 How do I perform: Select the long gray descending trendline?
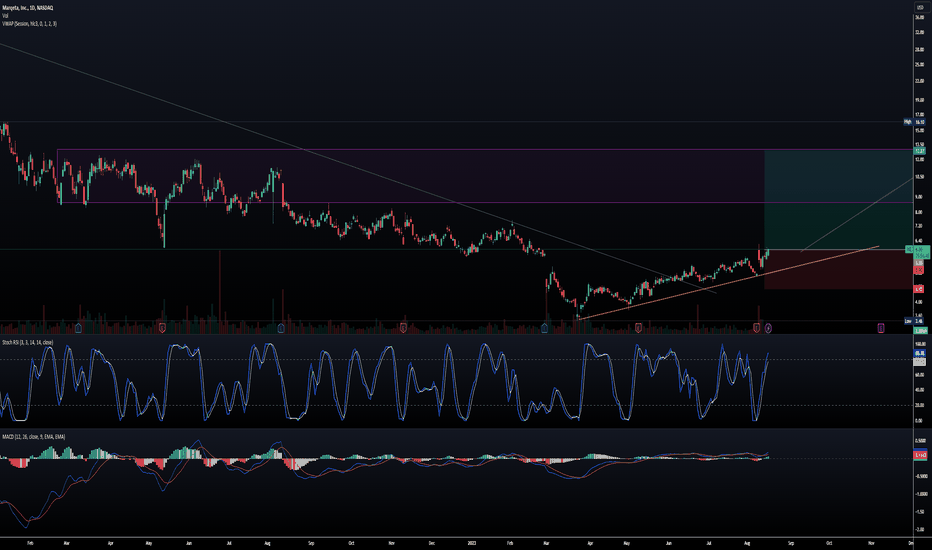click(x=357, y=168)
